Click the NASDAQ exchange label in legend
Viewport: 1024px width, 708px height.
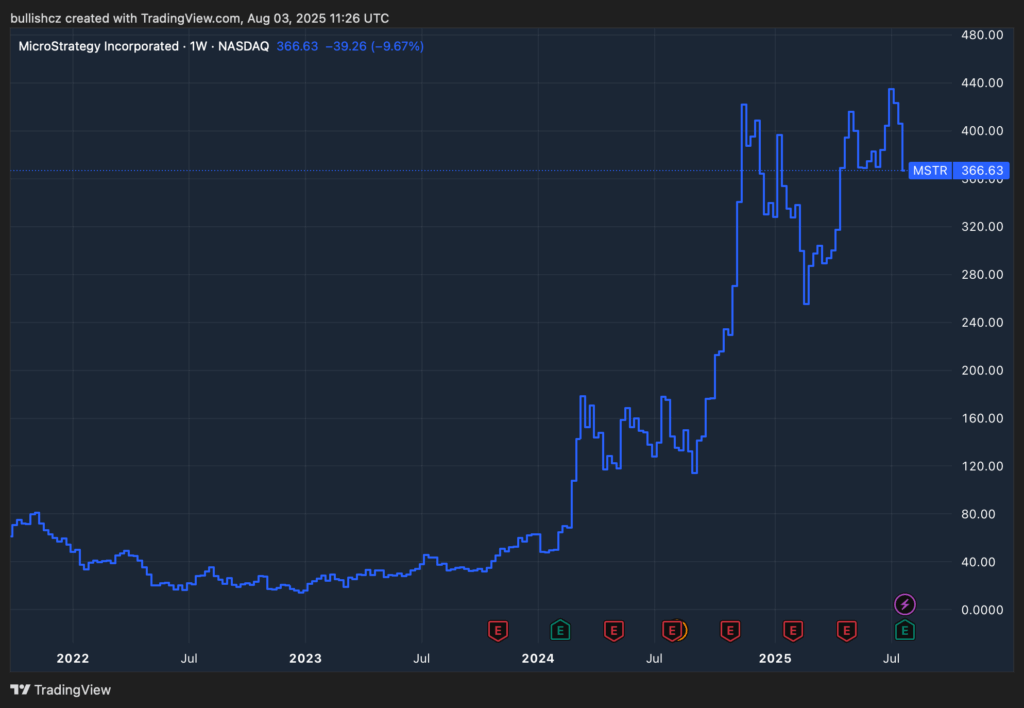point(244,46)
